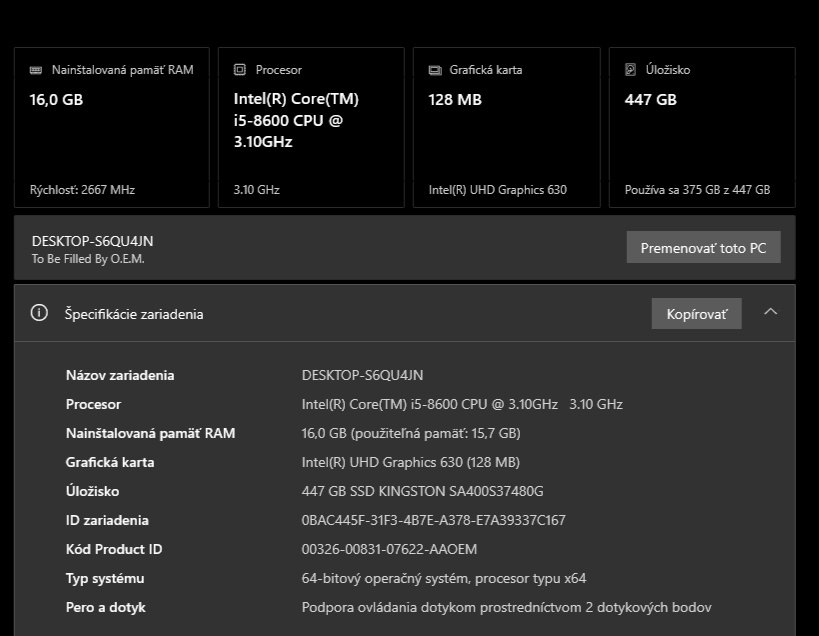Click the Procesor chip icon

coord(239,70)
